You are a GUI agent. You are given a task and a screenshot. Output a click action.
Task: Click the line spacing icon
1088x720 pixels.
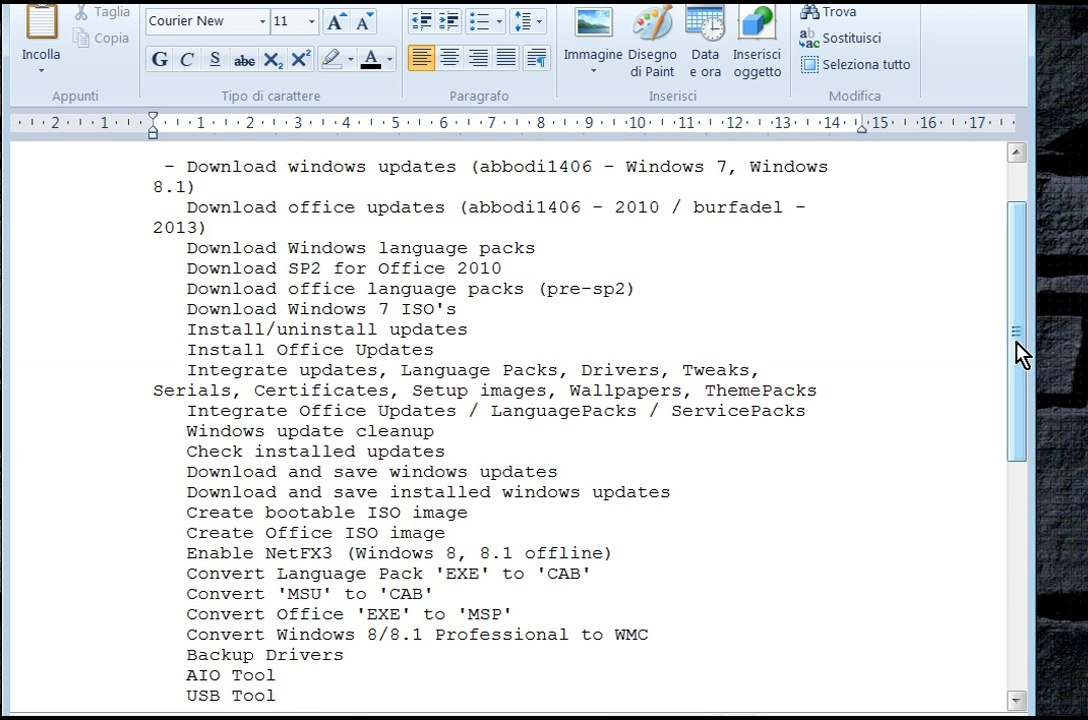[522, 22]
